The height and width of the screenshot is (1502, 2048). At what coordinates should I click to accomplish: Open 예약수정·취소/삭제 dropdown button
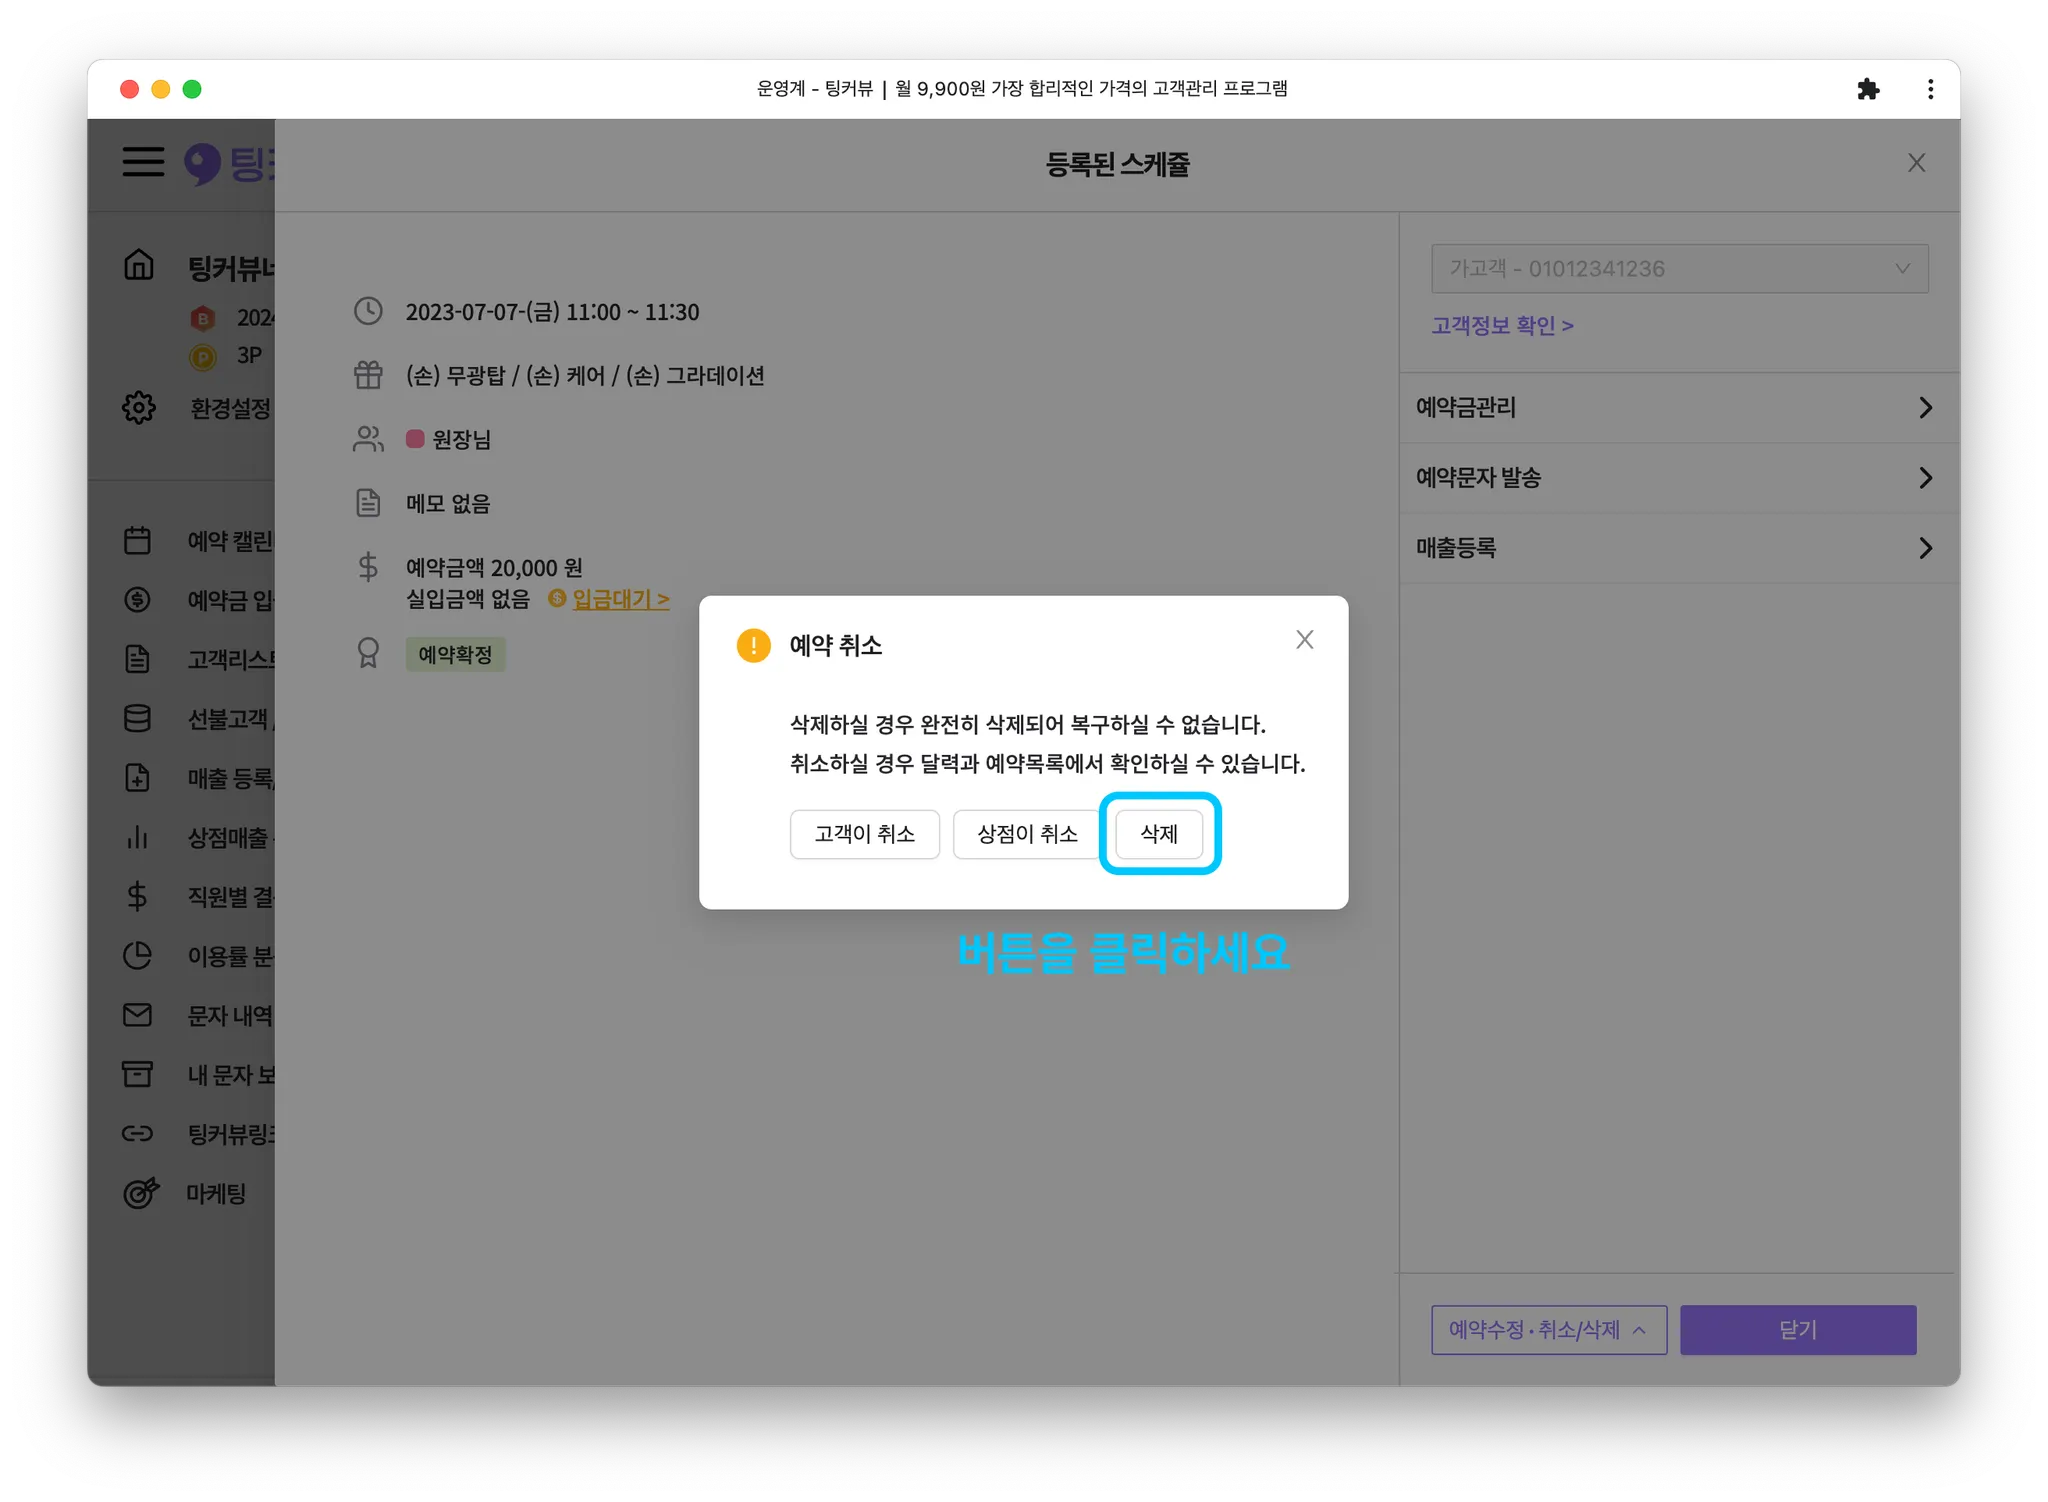[1548, 1330]
